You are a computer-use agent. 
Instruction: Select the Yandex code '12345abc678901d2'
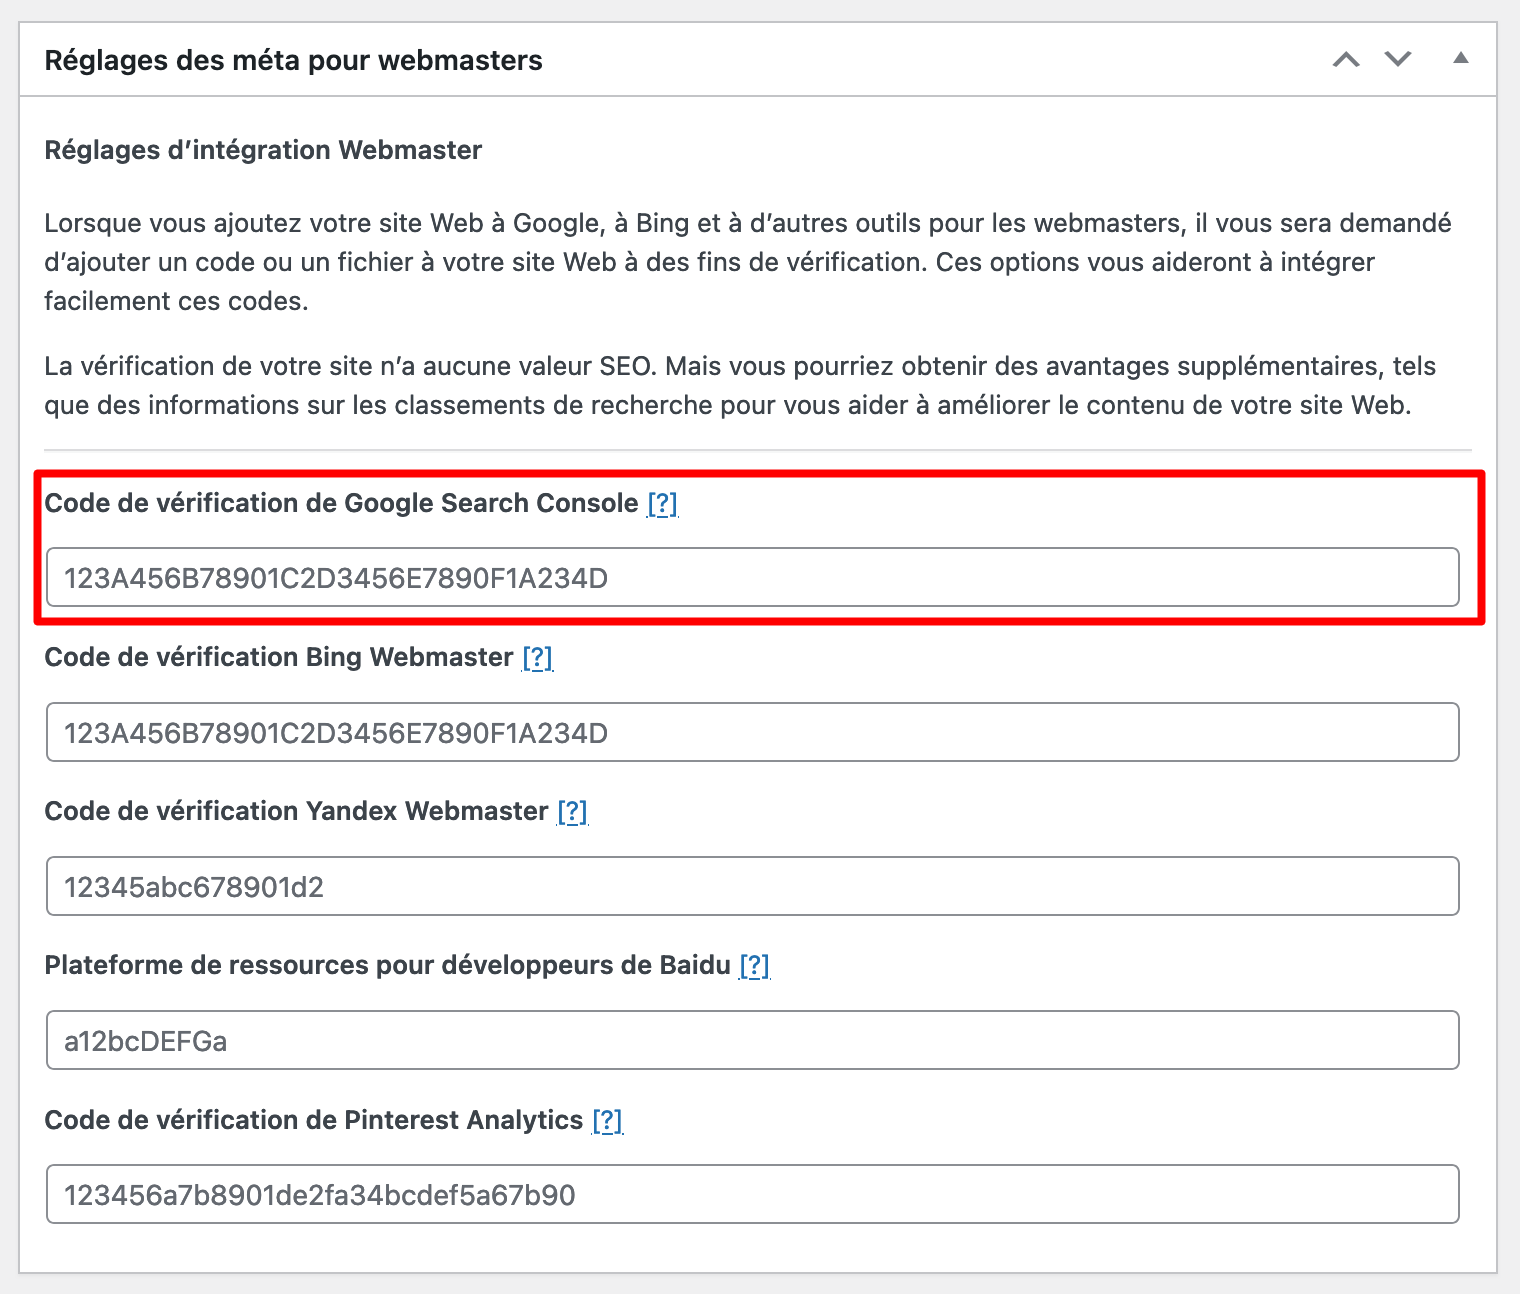tap(196, 886)
